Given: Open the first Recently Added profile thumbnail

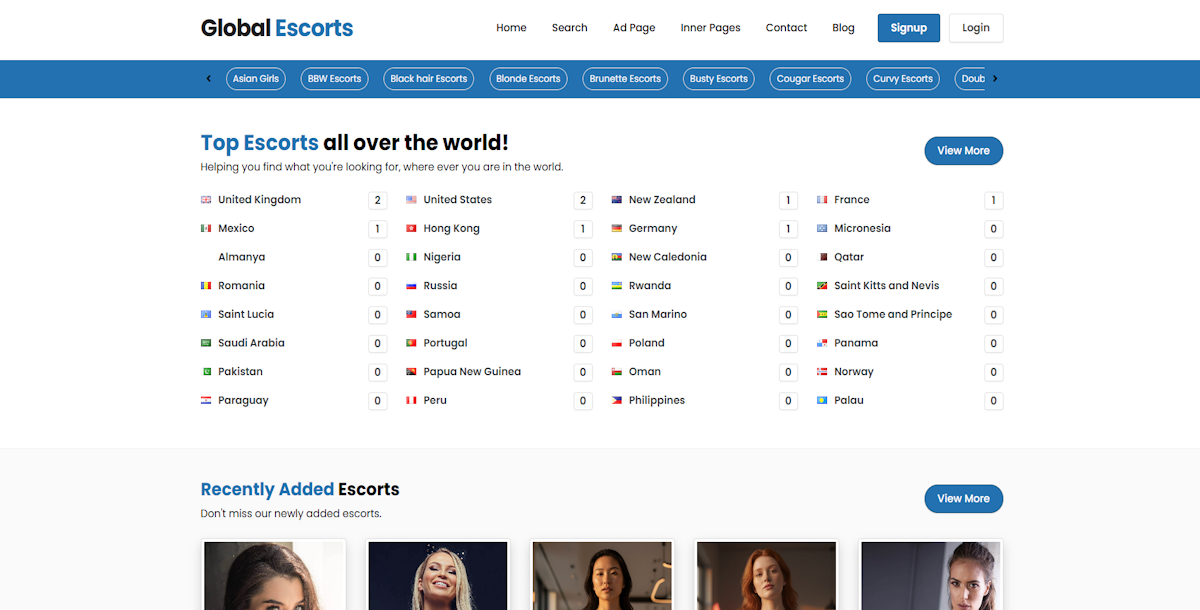Looking at the screenshot, I should (x=275, y=576).
